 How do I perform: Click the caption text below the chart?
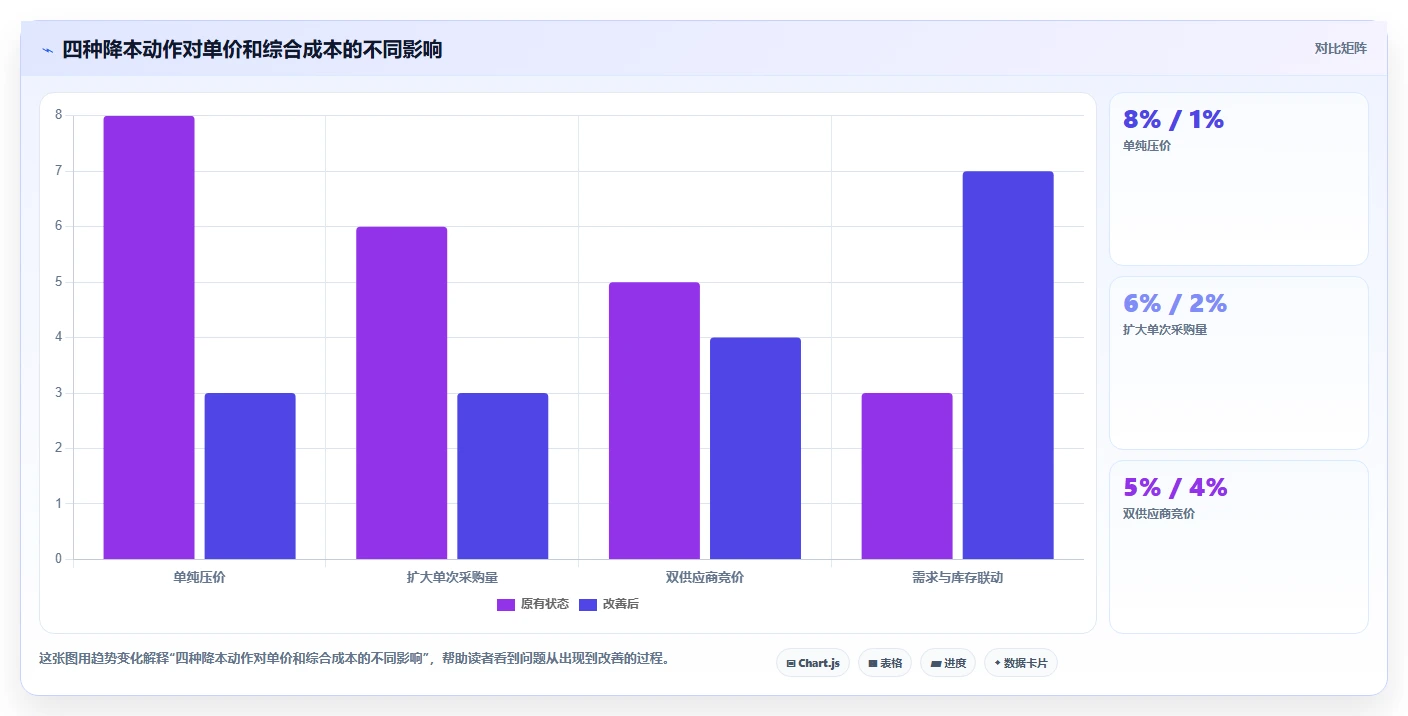[354, 659]
